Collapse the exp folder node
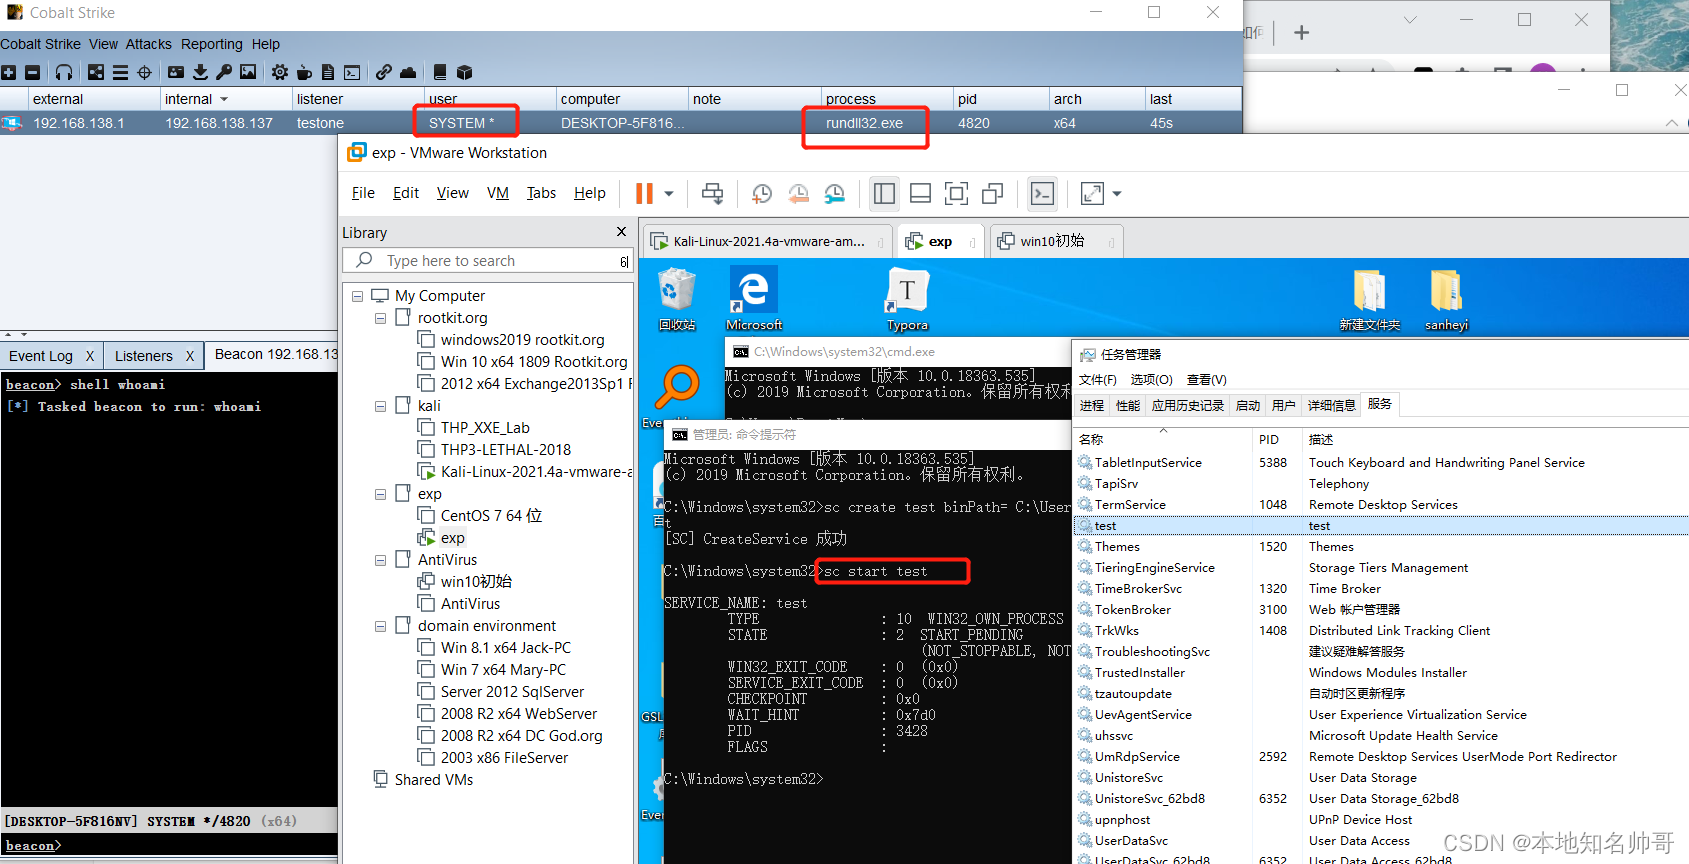1689x864 pixels. pos(380,494)
